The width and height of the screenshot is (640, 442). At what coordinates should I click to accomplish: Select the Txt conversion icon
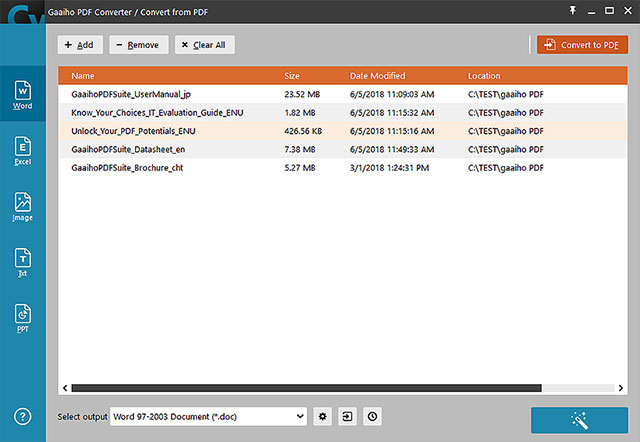22,262
